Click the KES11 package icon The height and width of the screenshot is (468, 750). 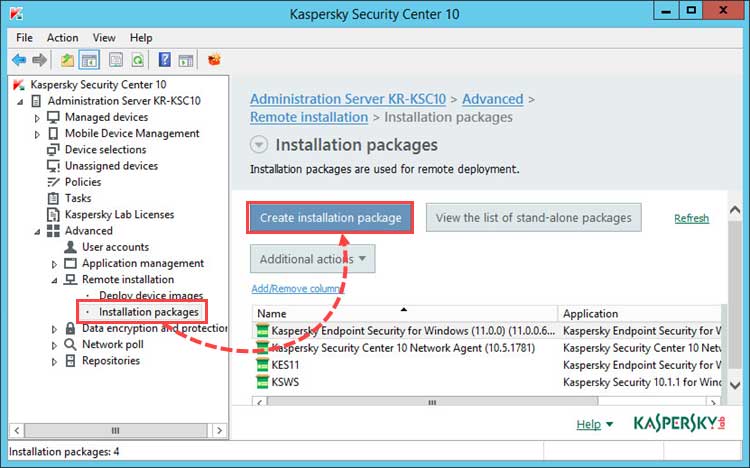tap(262, 365)
